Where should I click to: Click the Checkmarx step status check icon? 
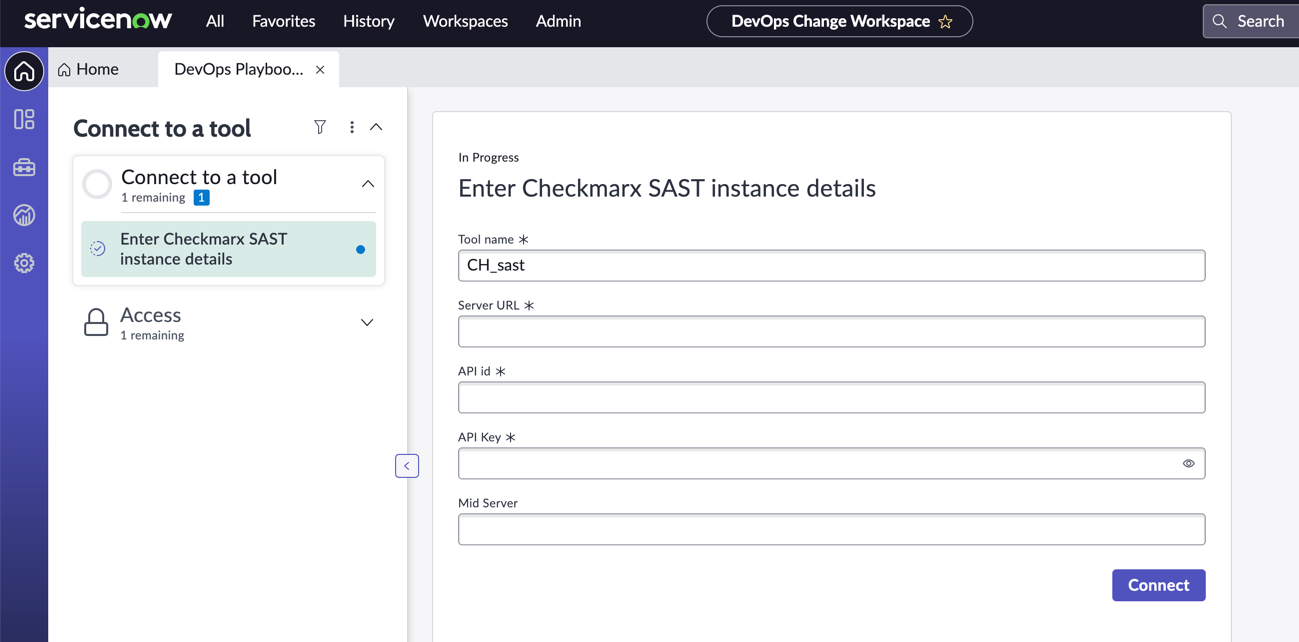[x=98, y=248]
